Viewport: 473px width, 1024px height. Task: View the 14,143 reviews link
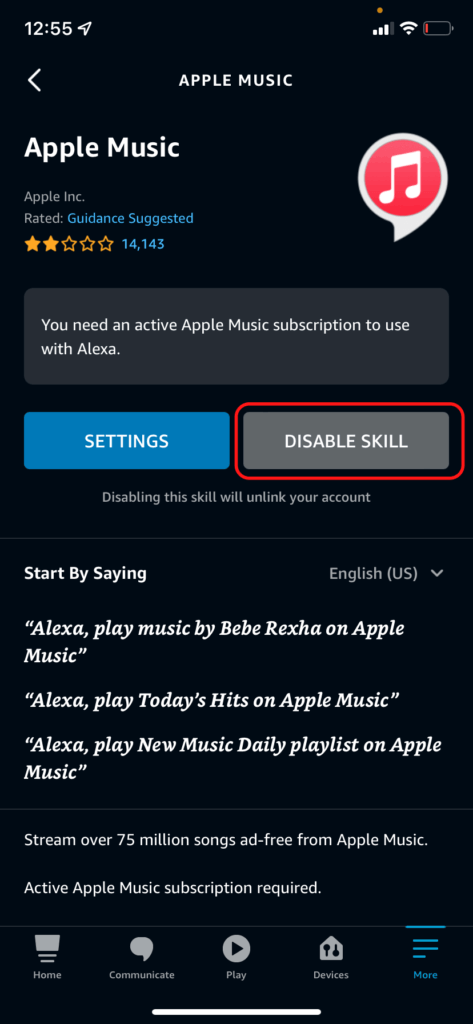click(143, 244)
